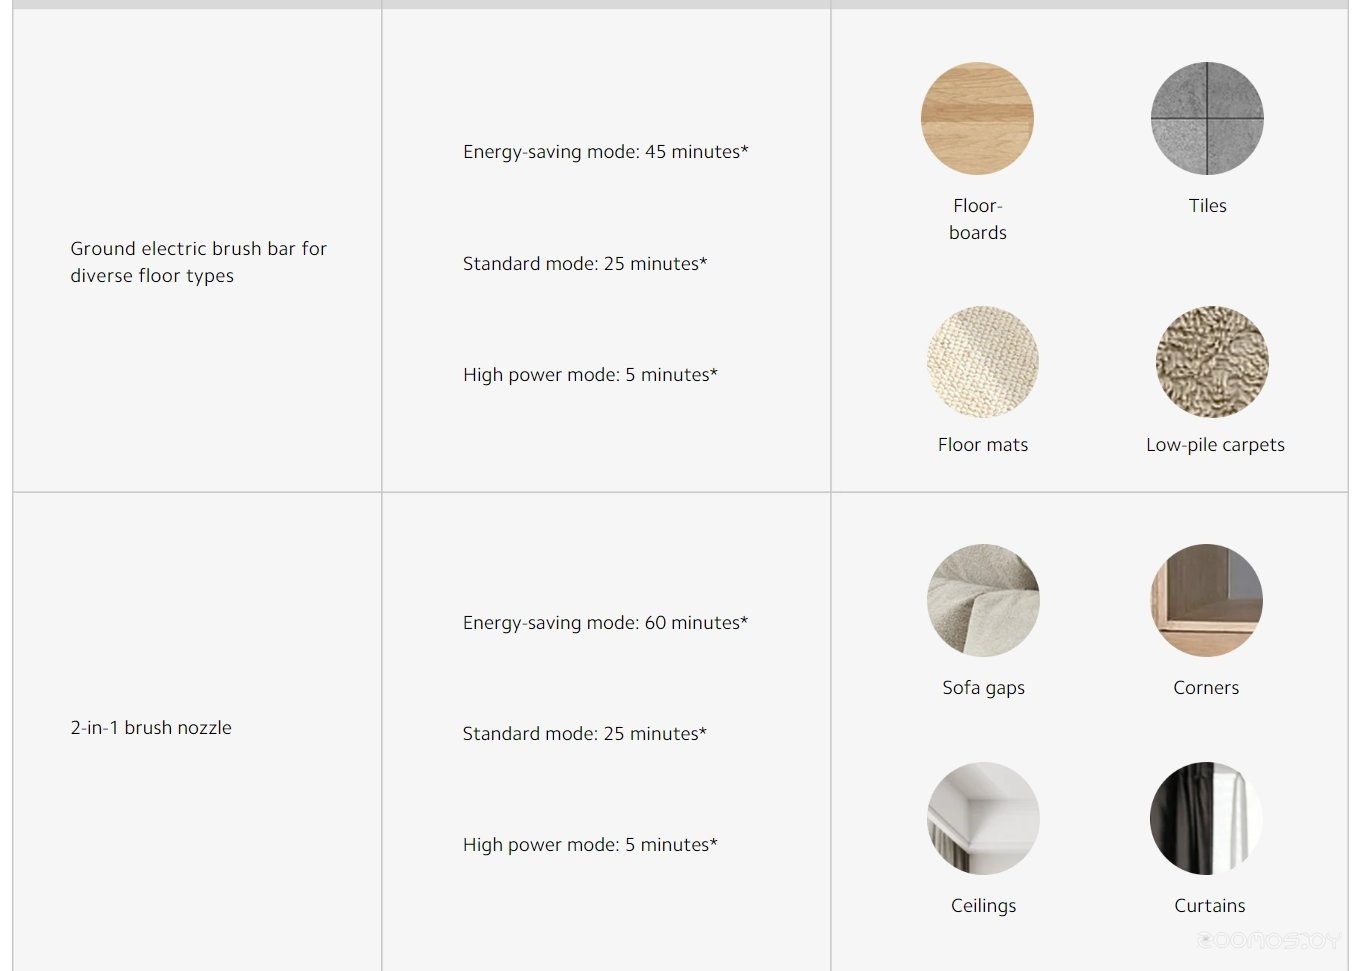Select the Low-pile carpets texture icon
The image size is (1362, 971).
tap(1212, 362)
